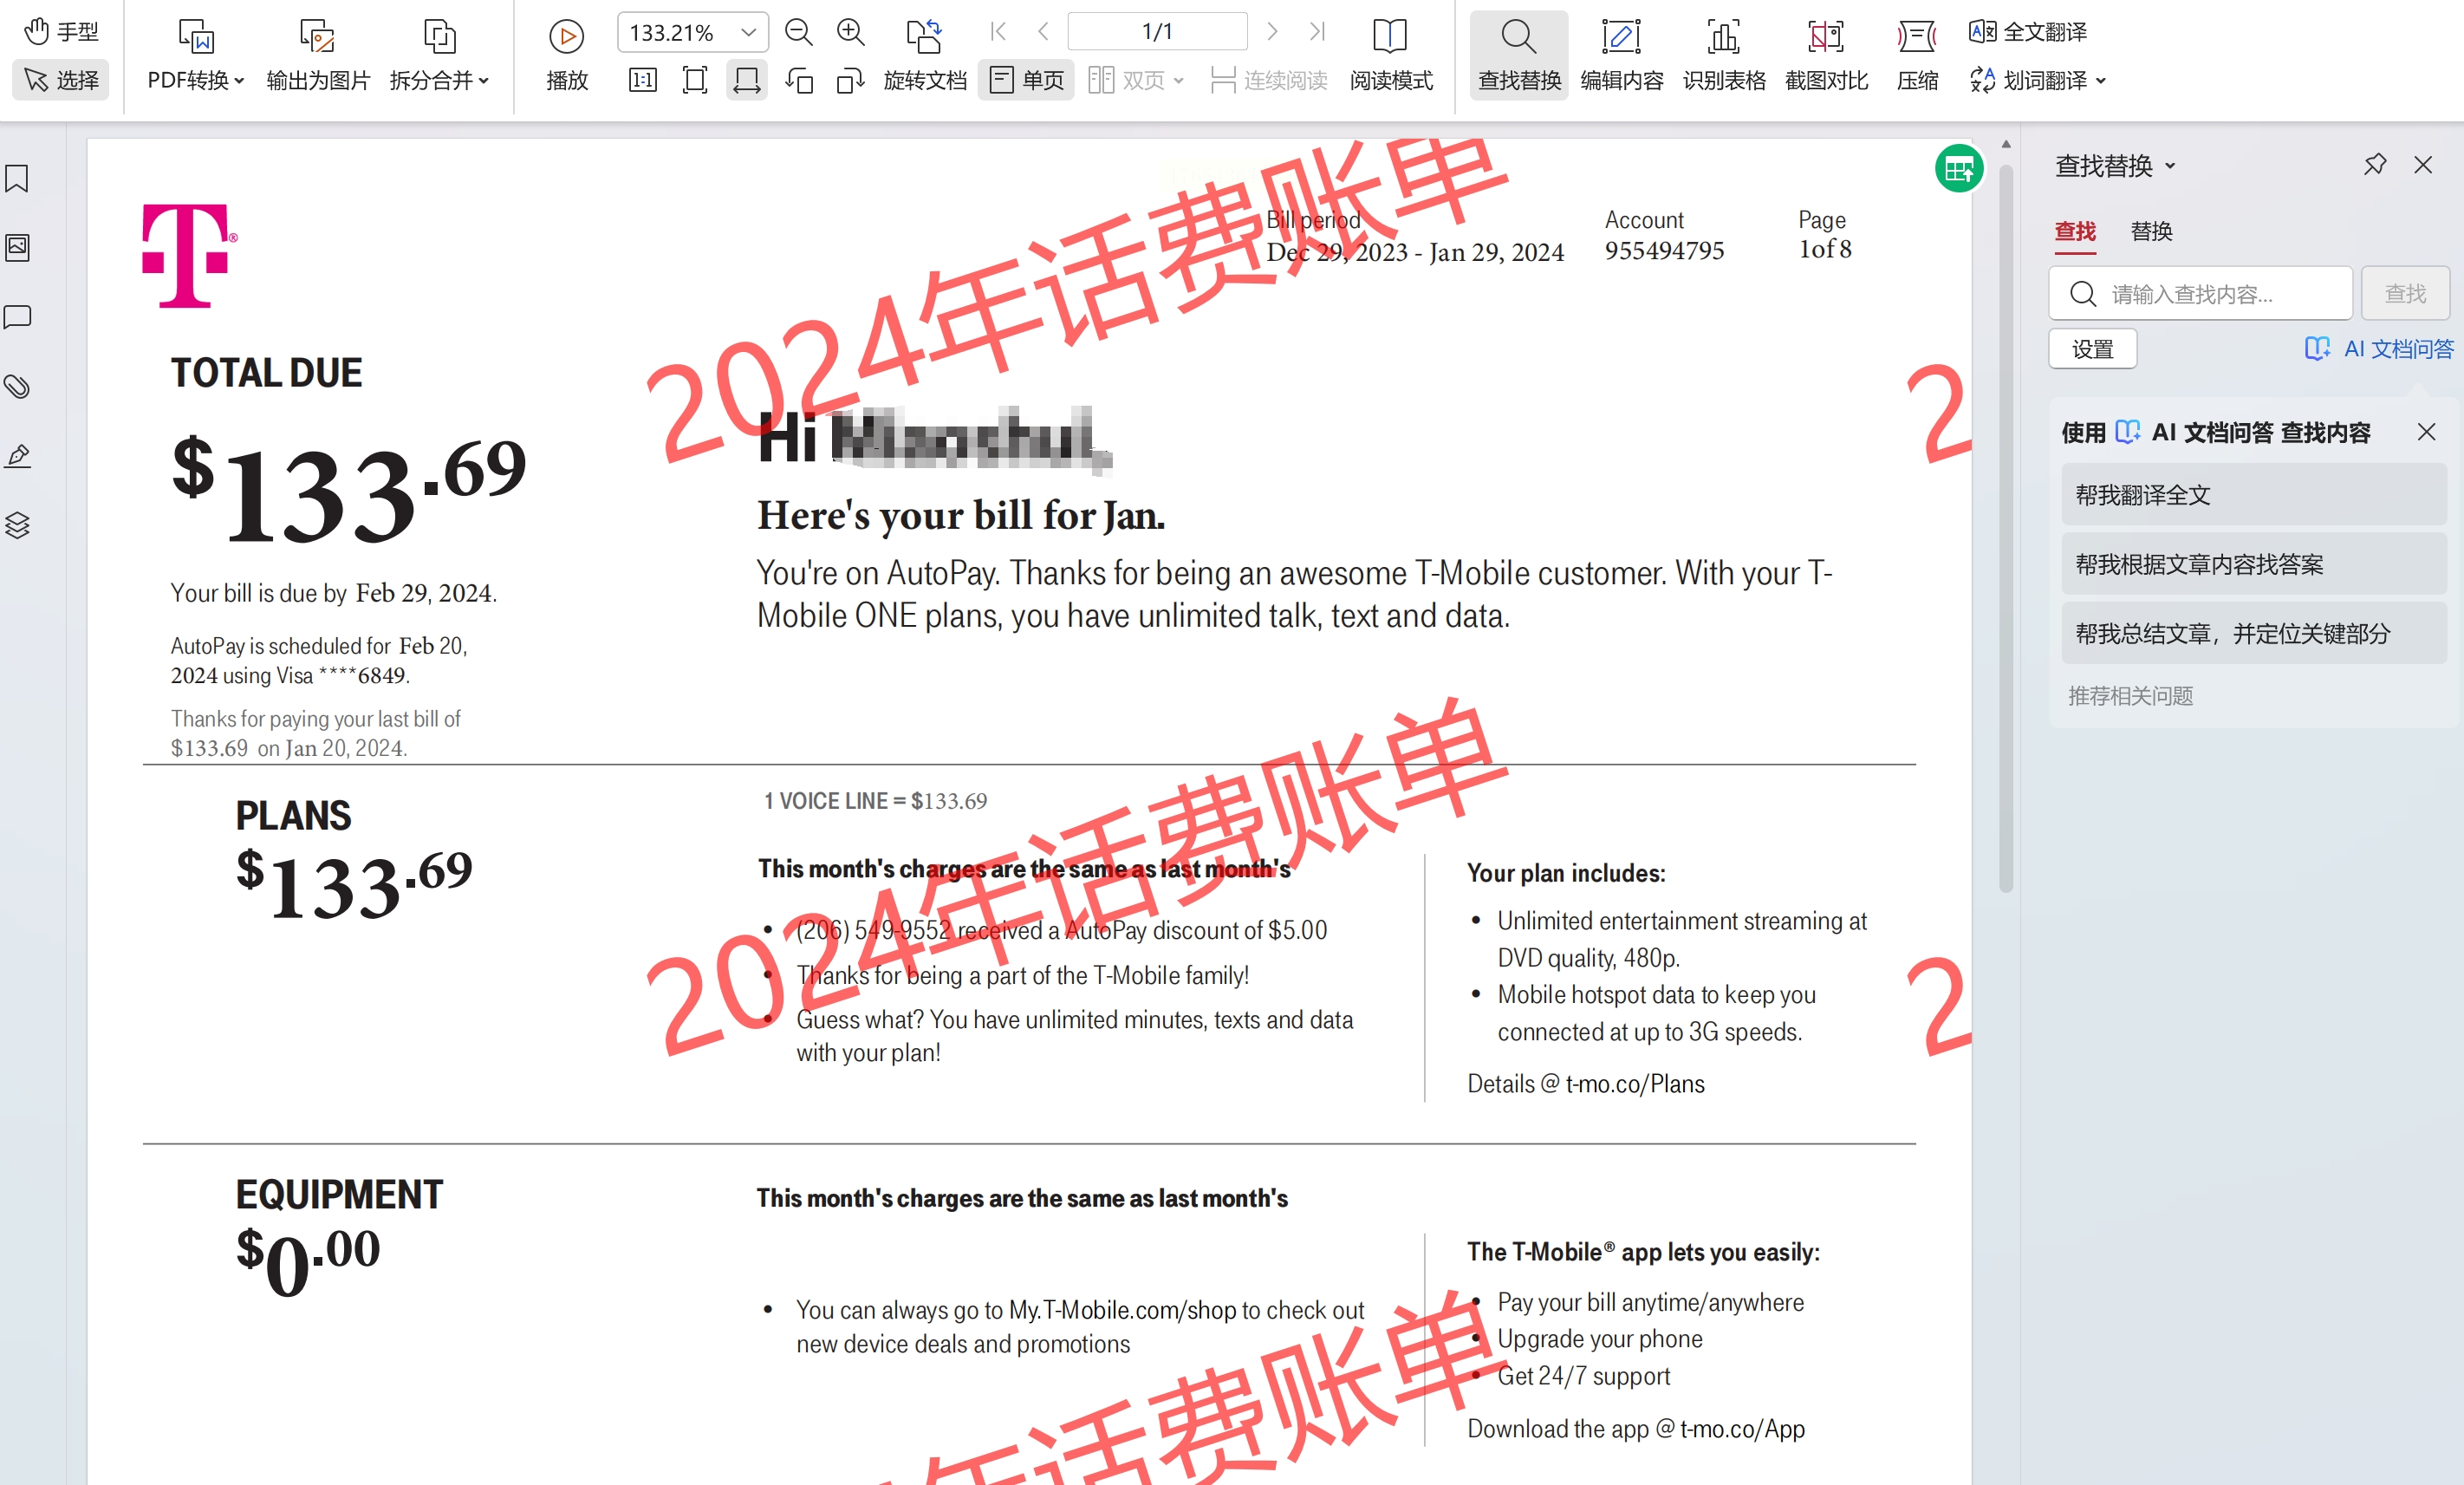Open the attachments paperclip sidebar icon
2464x1485 pixels.
(17, 387)
